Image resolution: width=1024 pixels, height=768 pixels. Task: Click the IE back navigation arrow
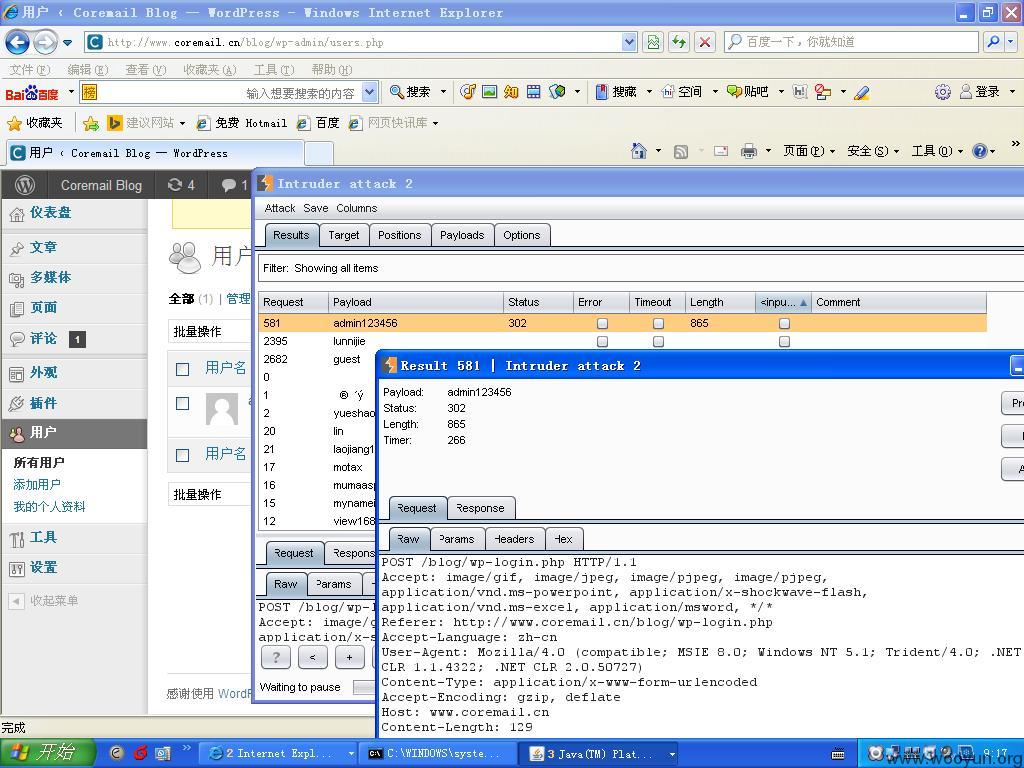click(x=17, y=42)
